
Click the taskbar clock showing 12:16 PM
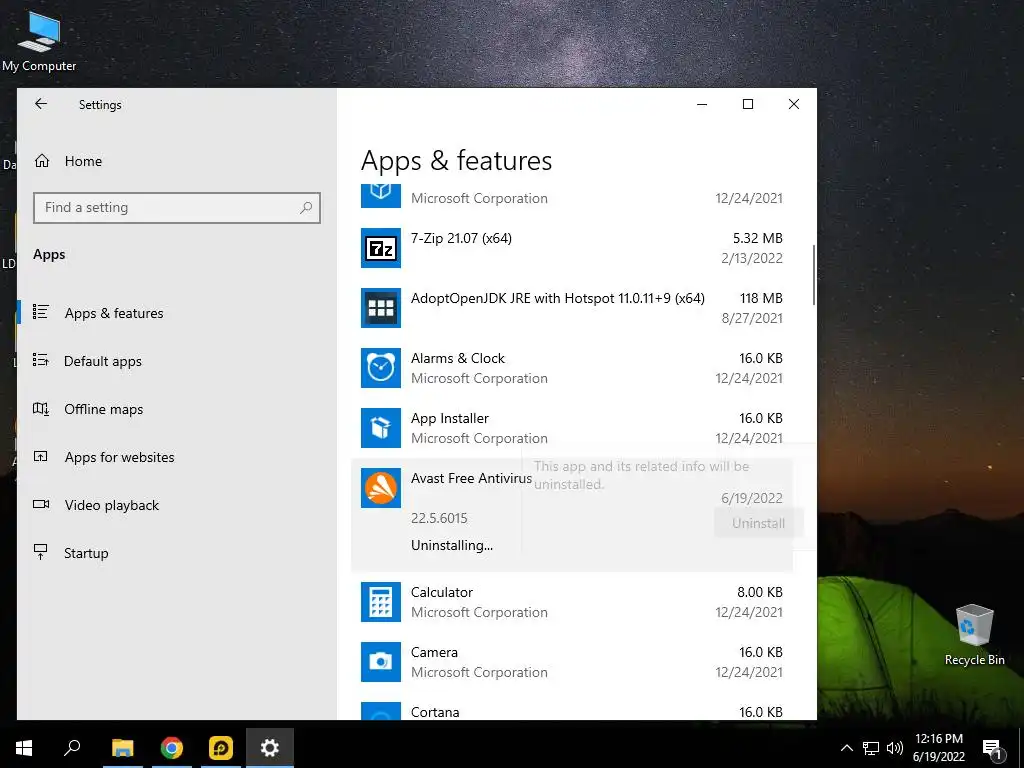938,748
